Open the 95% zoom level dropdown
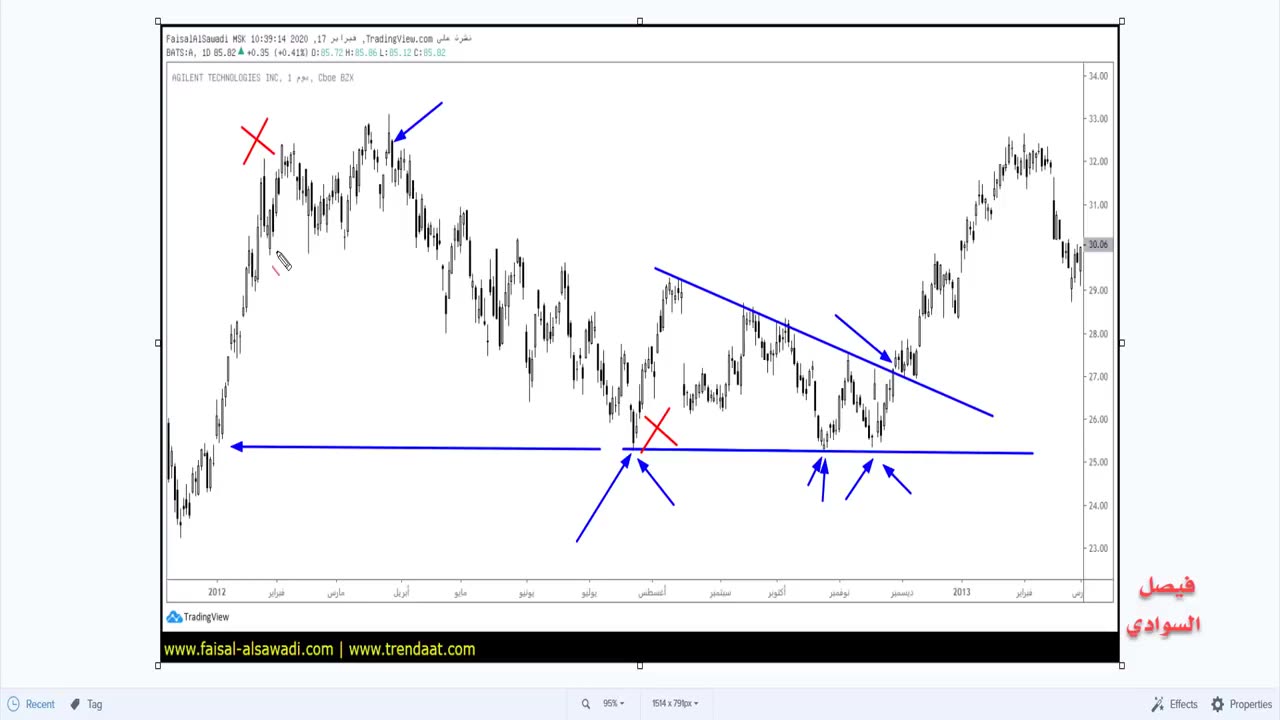Screen dimensions: 1280x720 tap(613, 704)
